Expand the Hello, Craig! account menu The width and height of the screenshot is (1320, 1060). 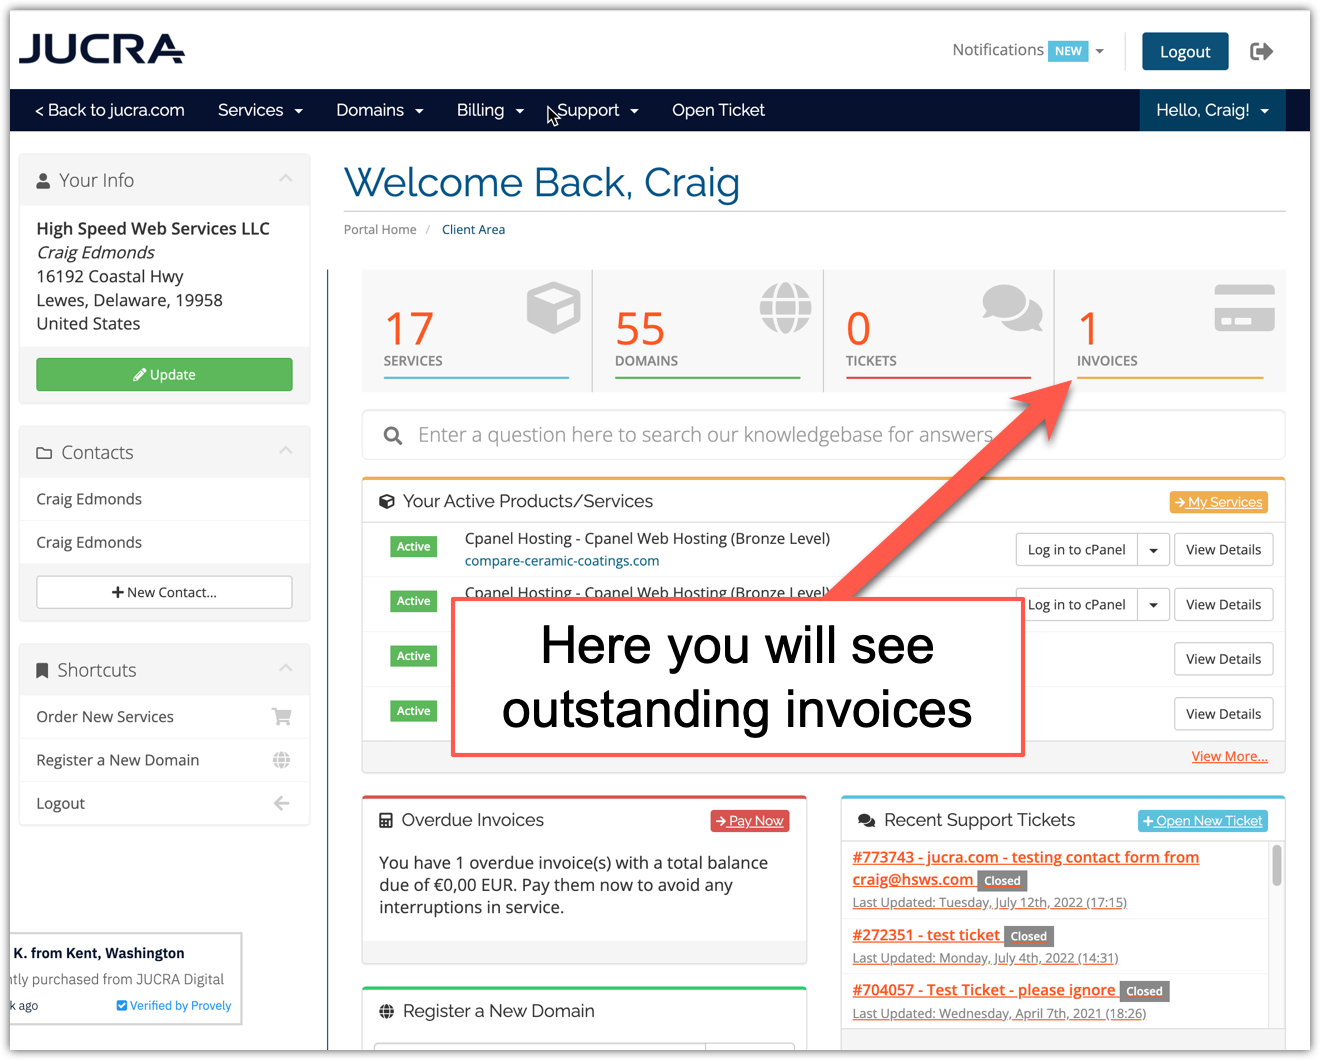[1211, 110]
